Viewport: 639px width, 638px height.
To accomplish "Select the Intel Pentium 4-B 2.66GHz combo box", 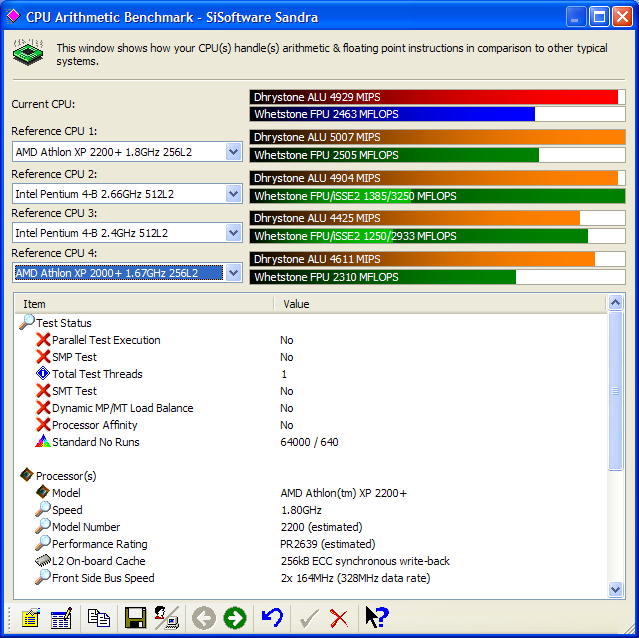I will click(127, 194).
